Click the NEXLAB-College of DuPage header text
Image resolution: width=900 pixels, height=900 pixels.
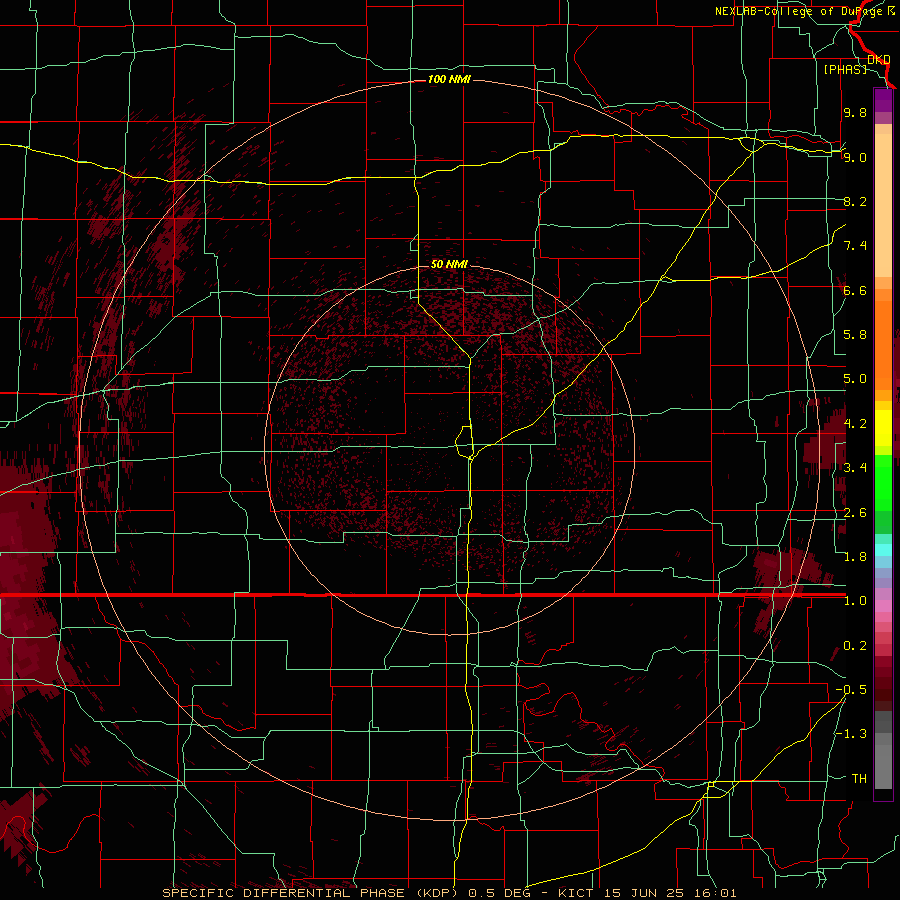tap(805, 11)
